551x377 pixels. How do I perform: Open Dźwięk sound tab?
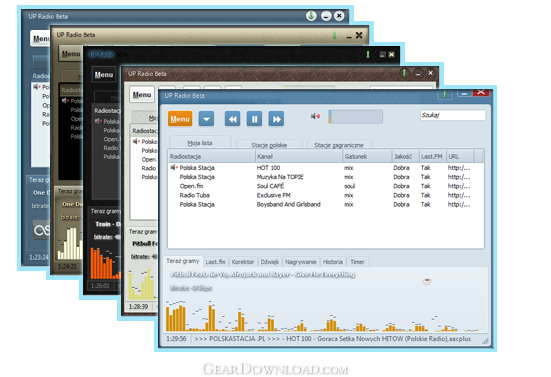click(270, 262)
